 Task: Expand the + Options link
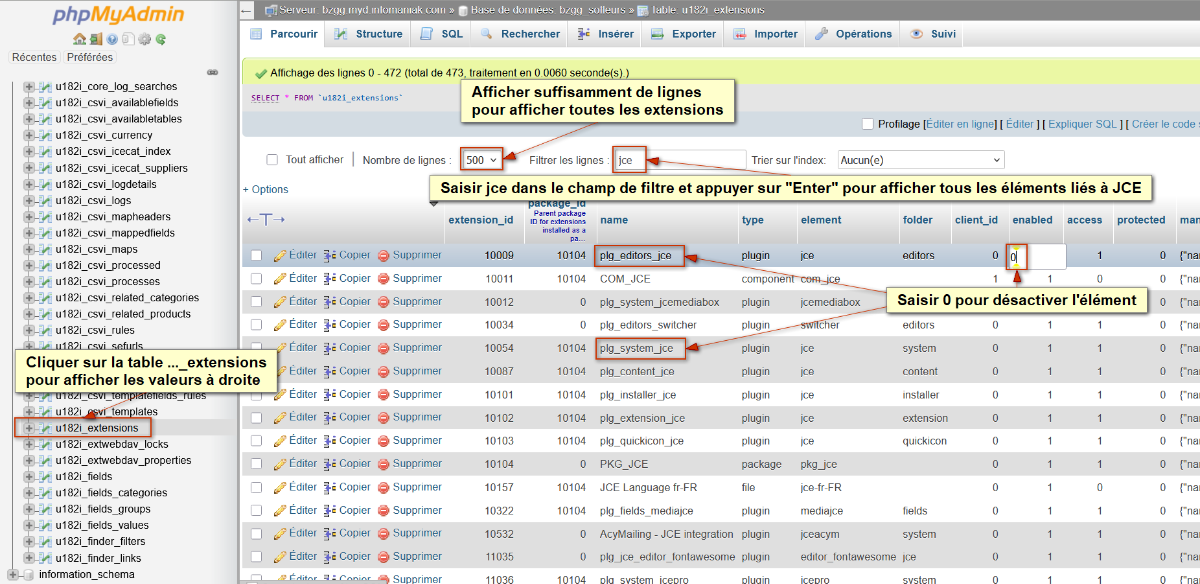(265, 189)
